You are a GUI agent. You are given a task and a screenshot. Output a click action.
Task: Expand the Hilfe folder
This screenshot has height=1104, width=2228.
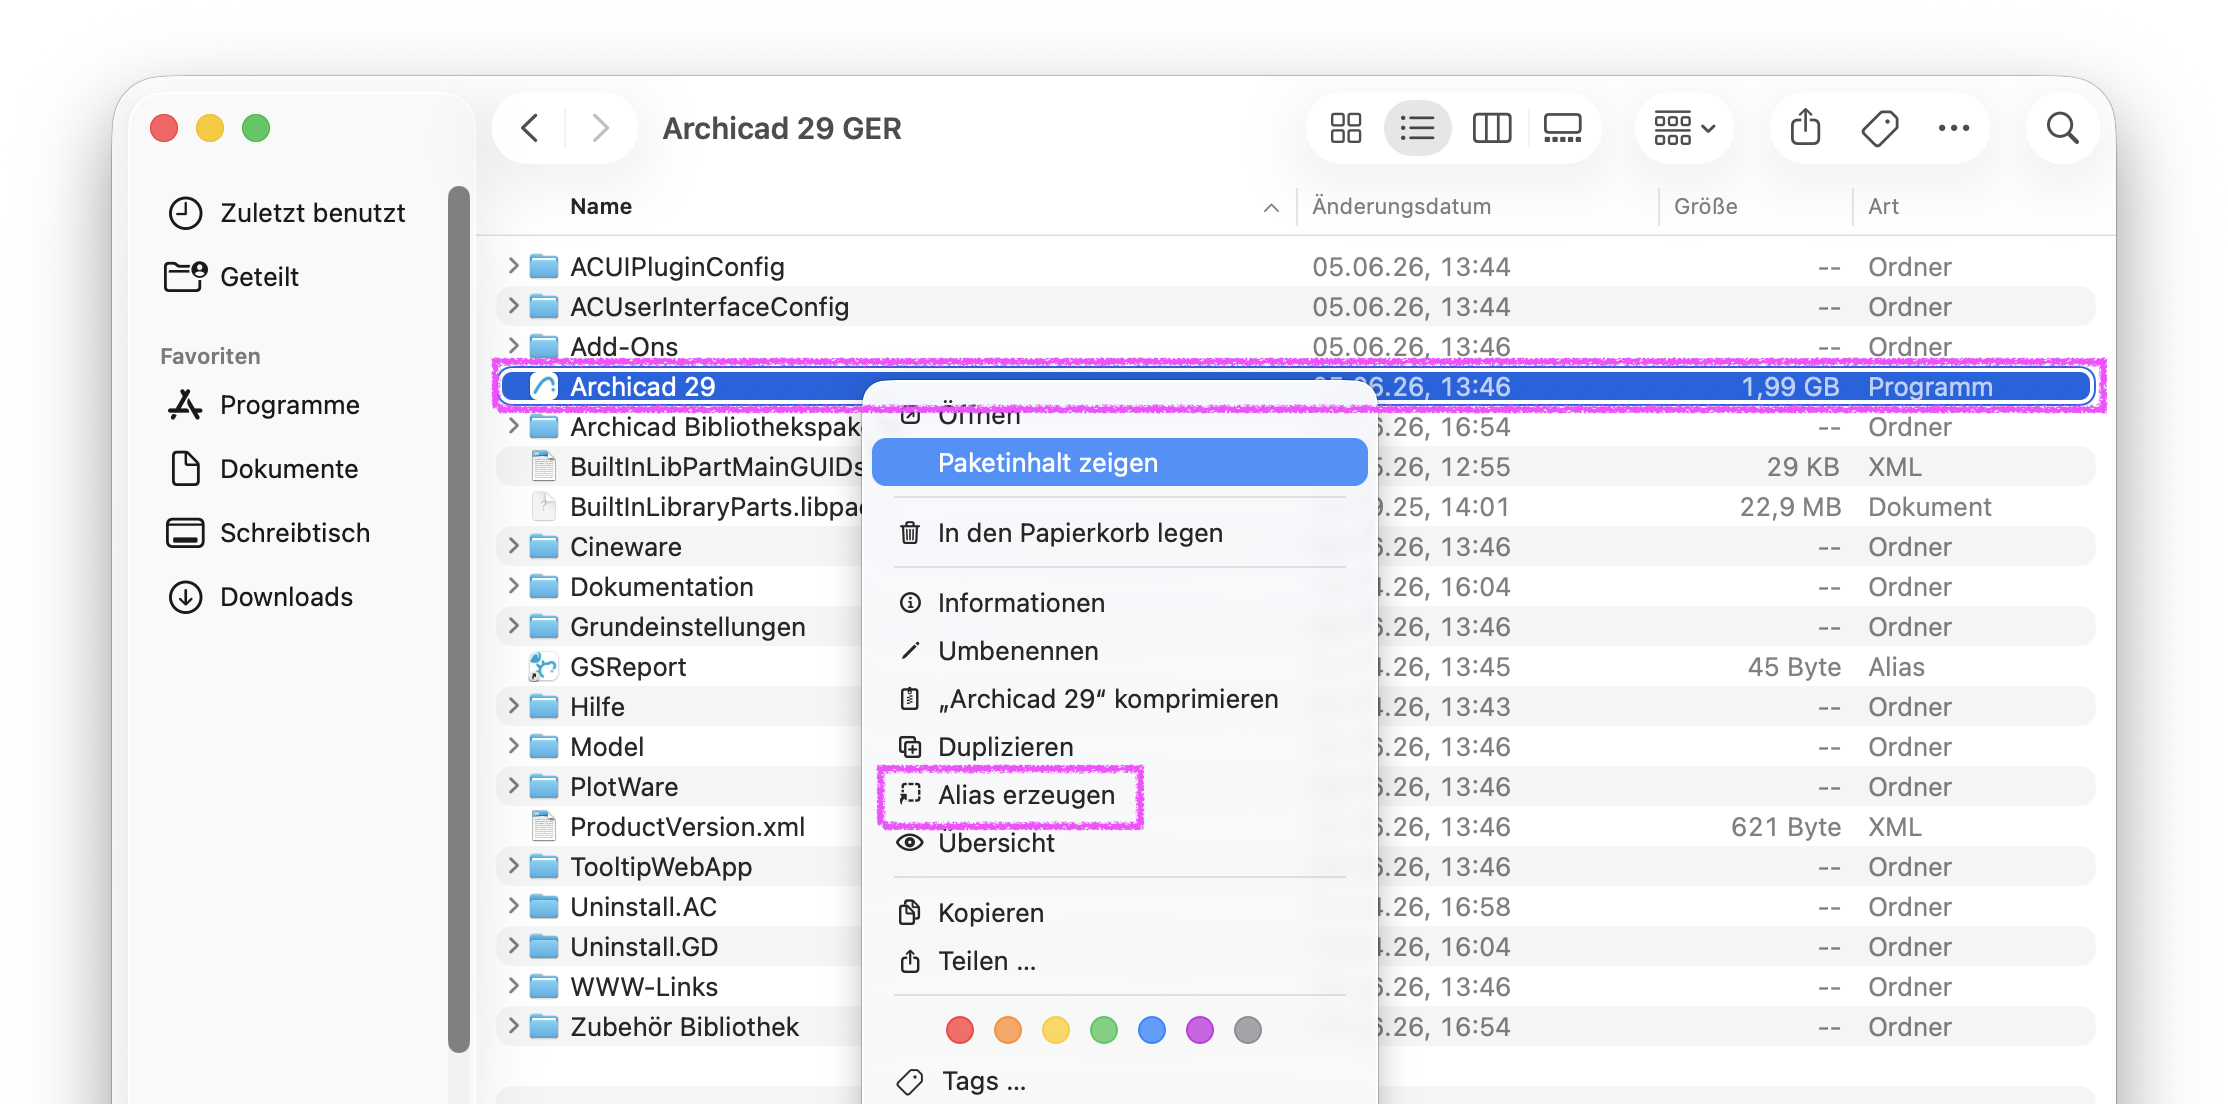coord(513,706)
